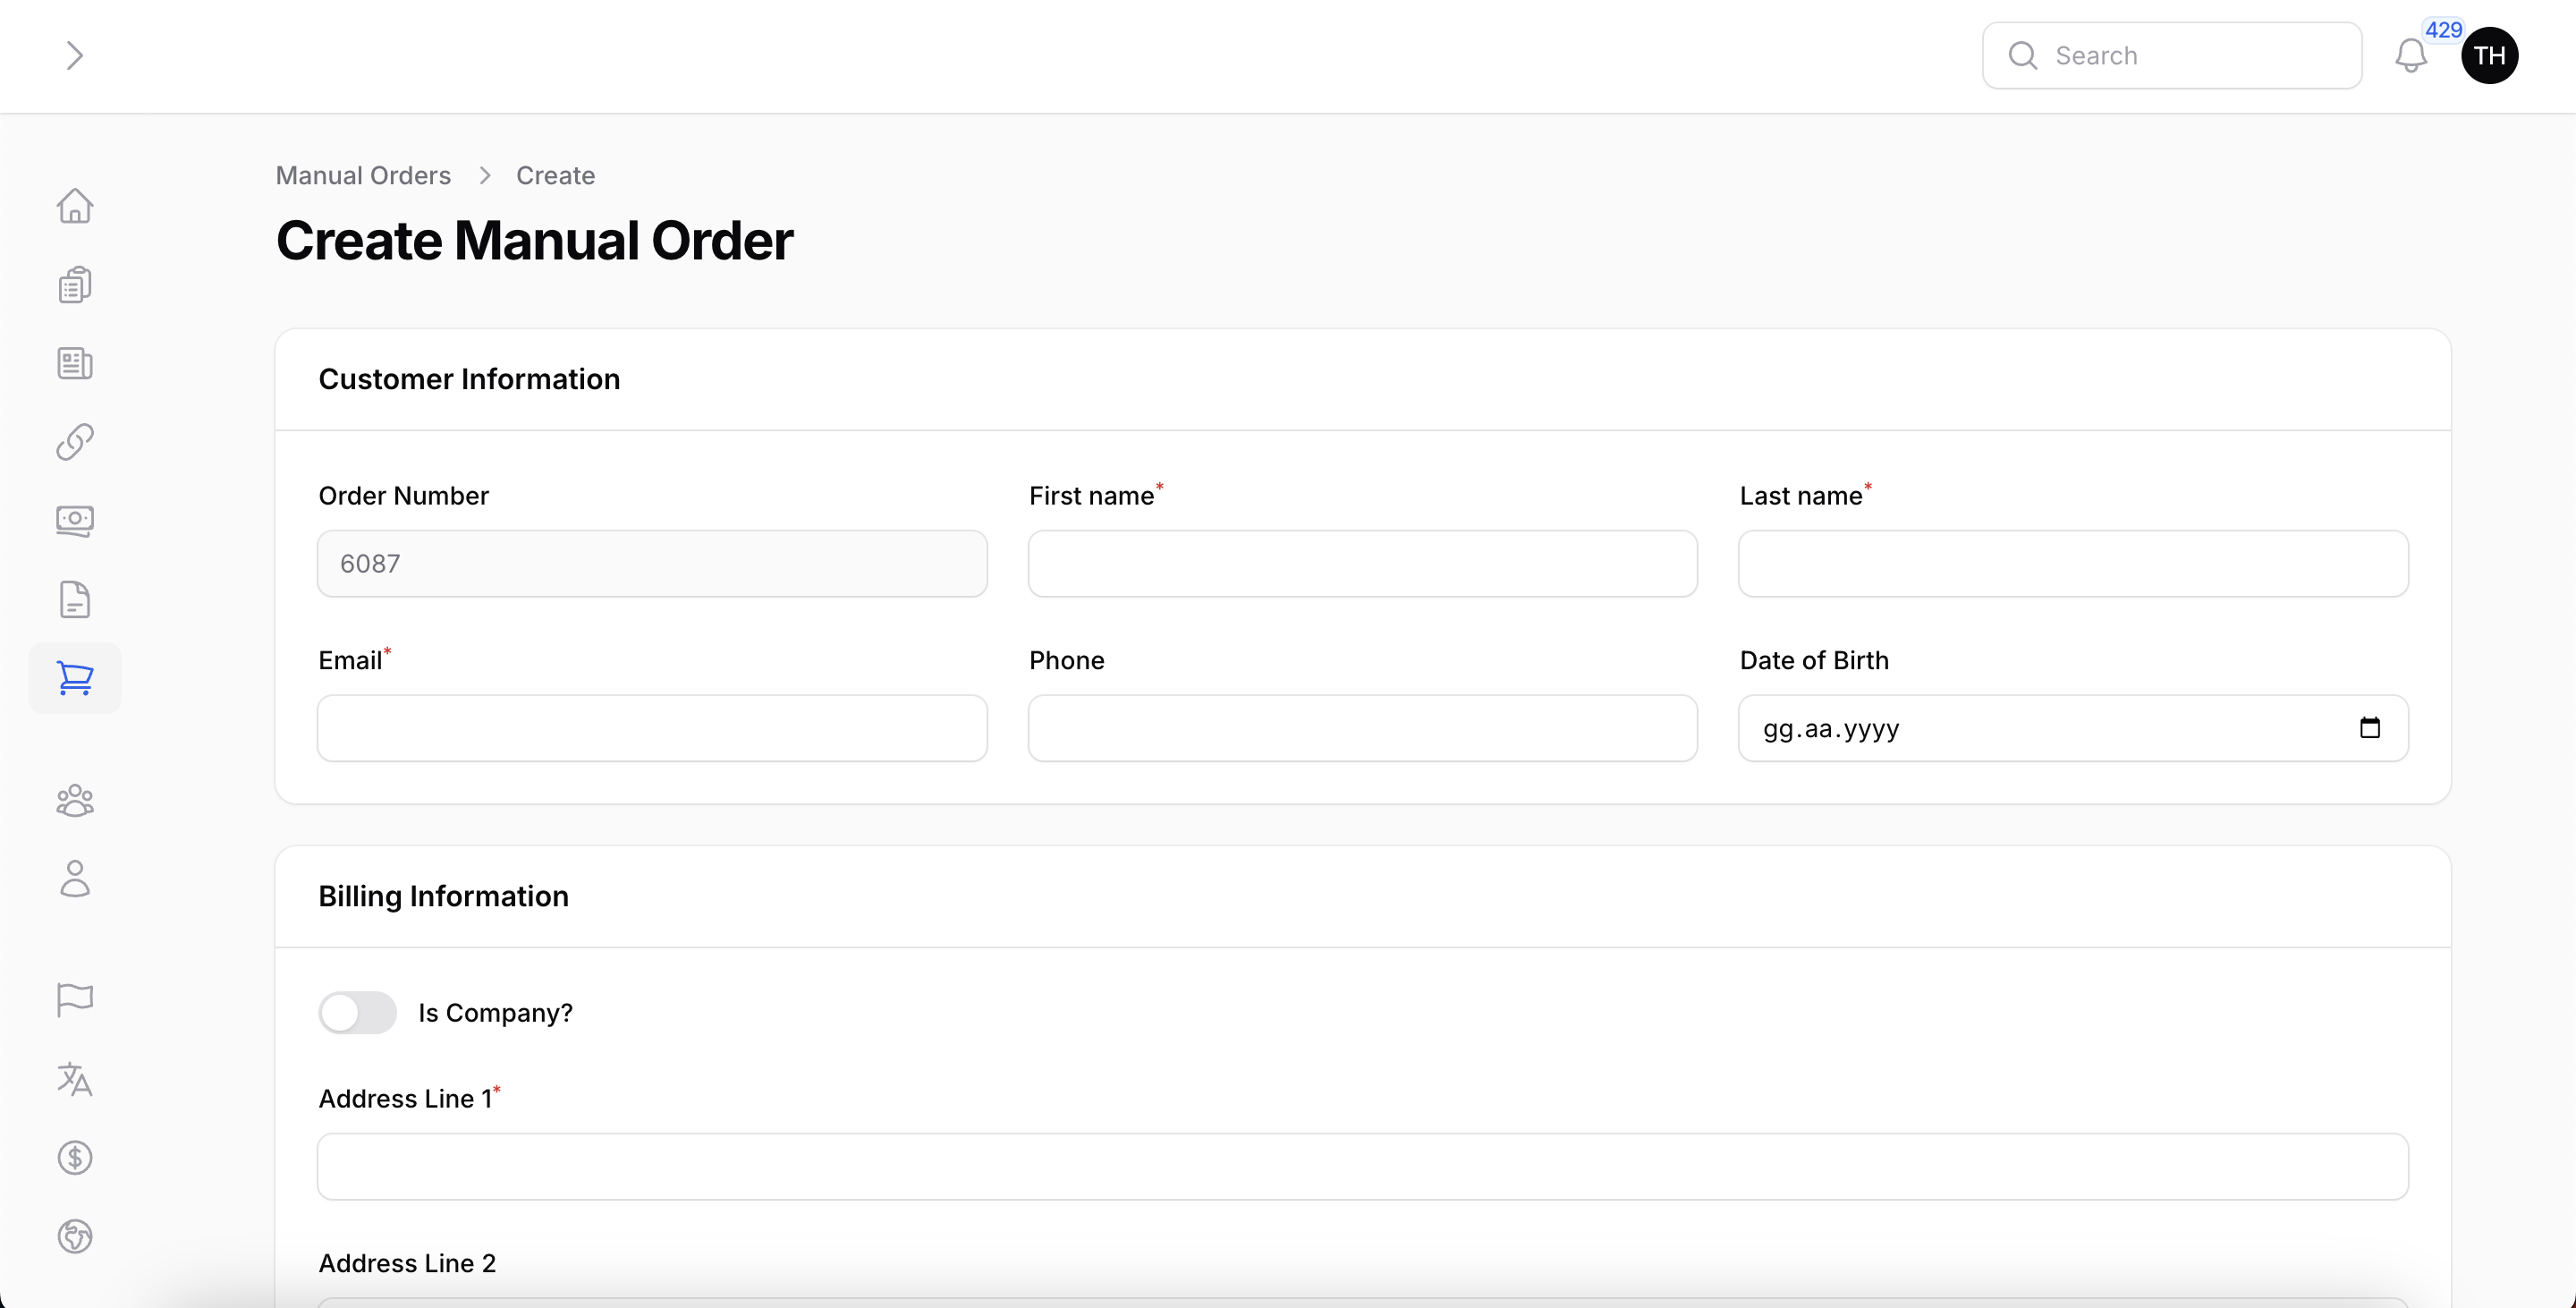Click the Create breadcrumb link

coord(555,176)
